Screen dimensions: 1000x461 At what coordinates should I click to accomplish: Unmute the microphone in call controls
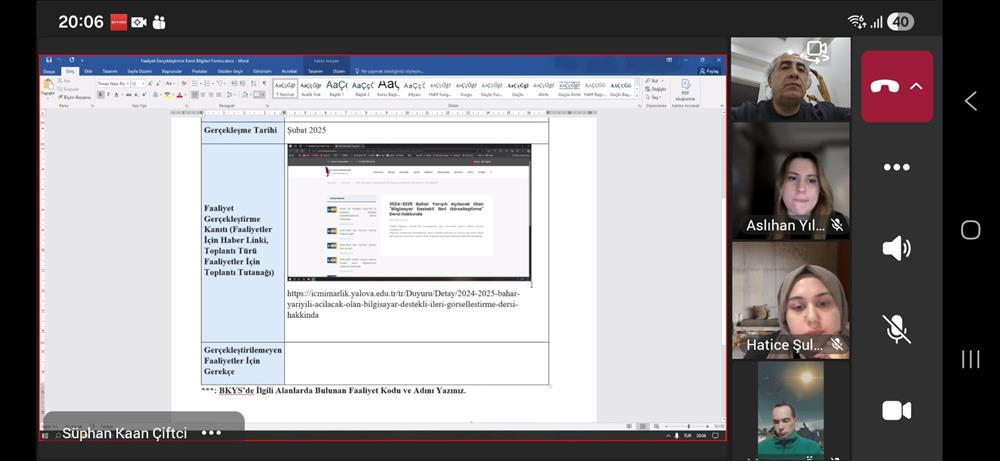coord(896,329)
